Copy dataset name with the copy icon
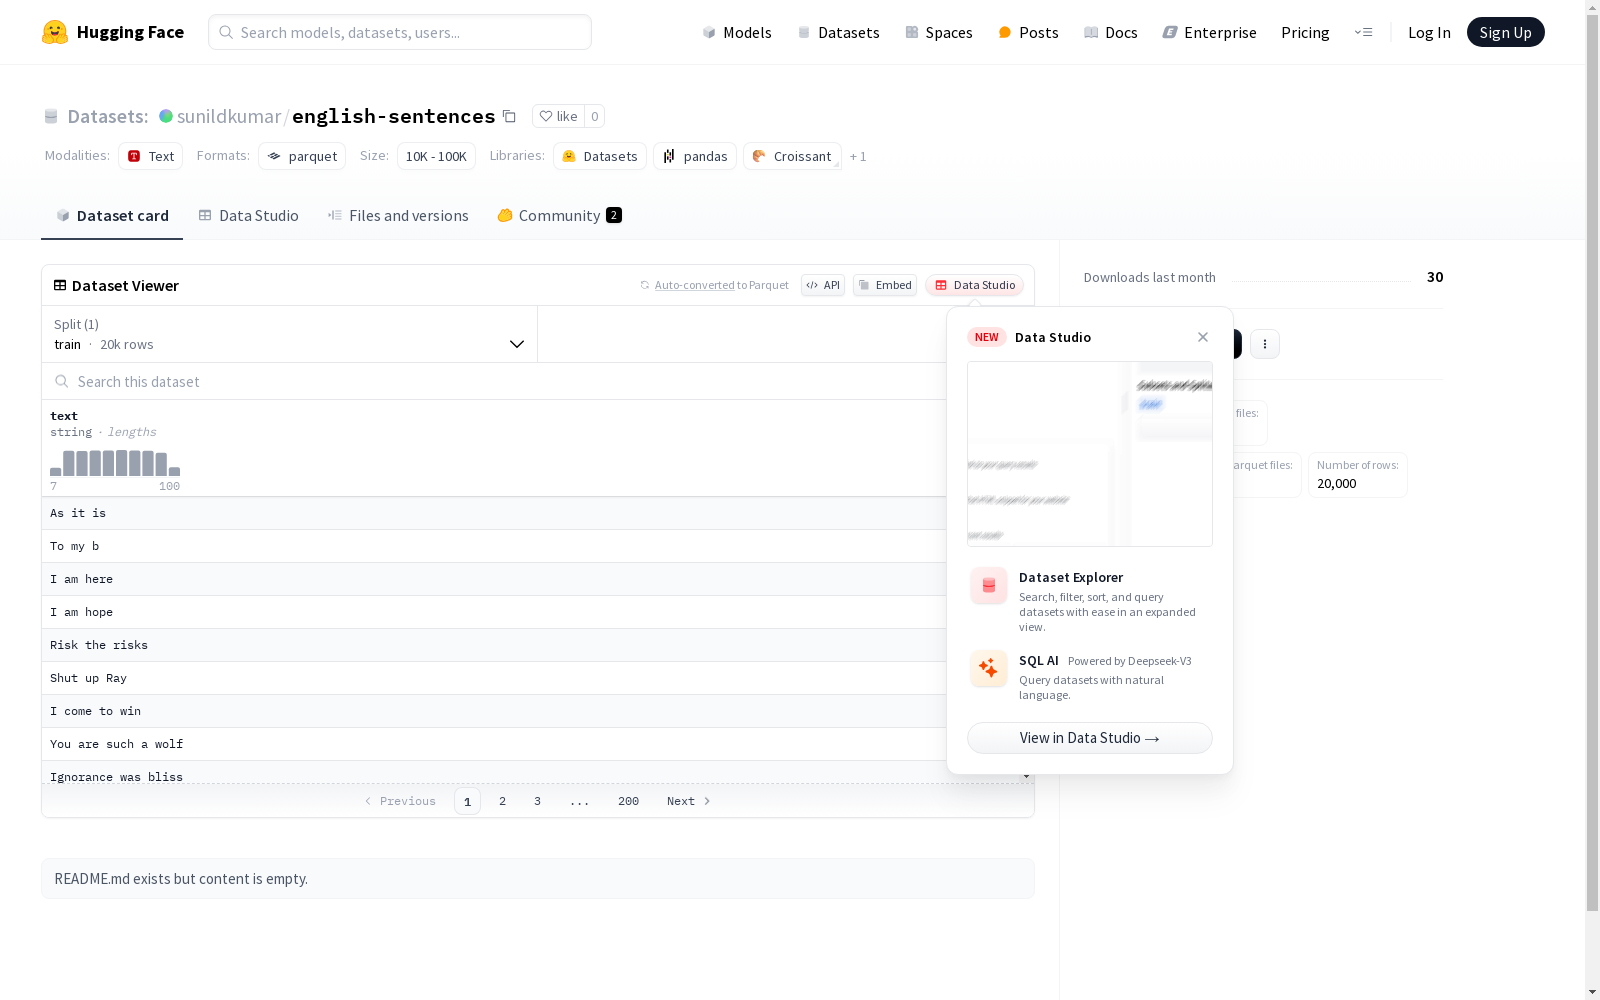Viewport: 1600px width, 1000px height. pyautogui.click(x=509, y=116)
